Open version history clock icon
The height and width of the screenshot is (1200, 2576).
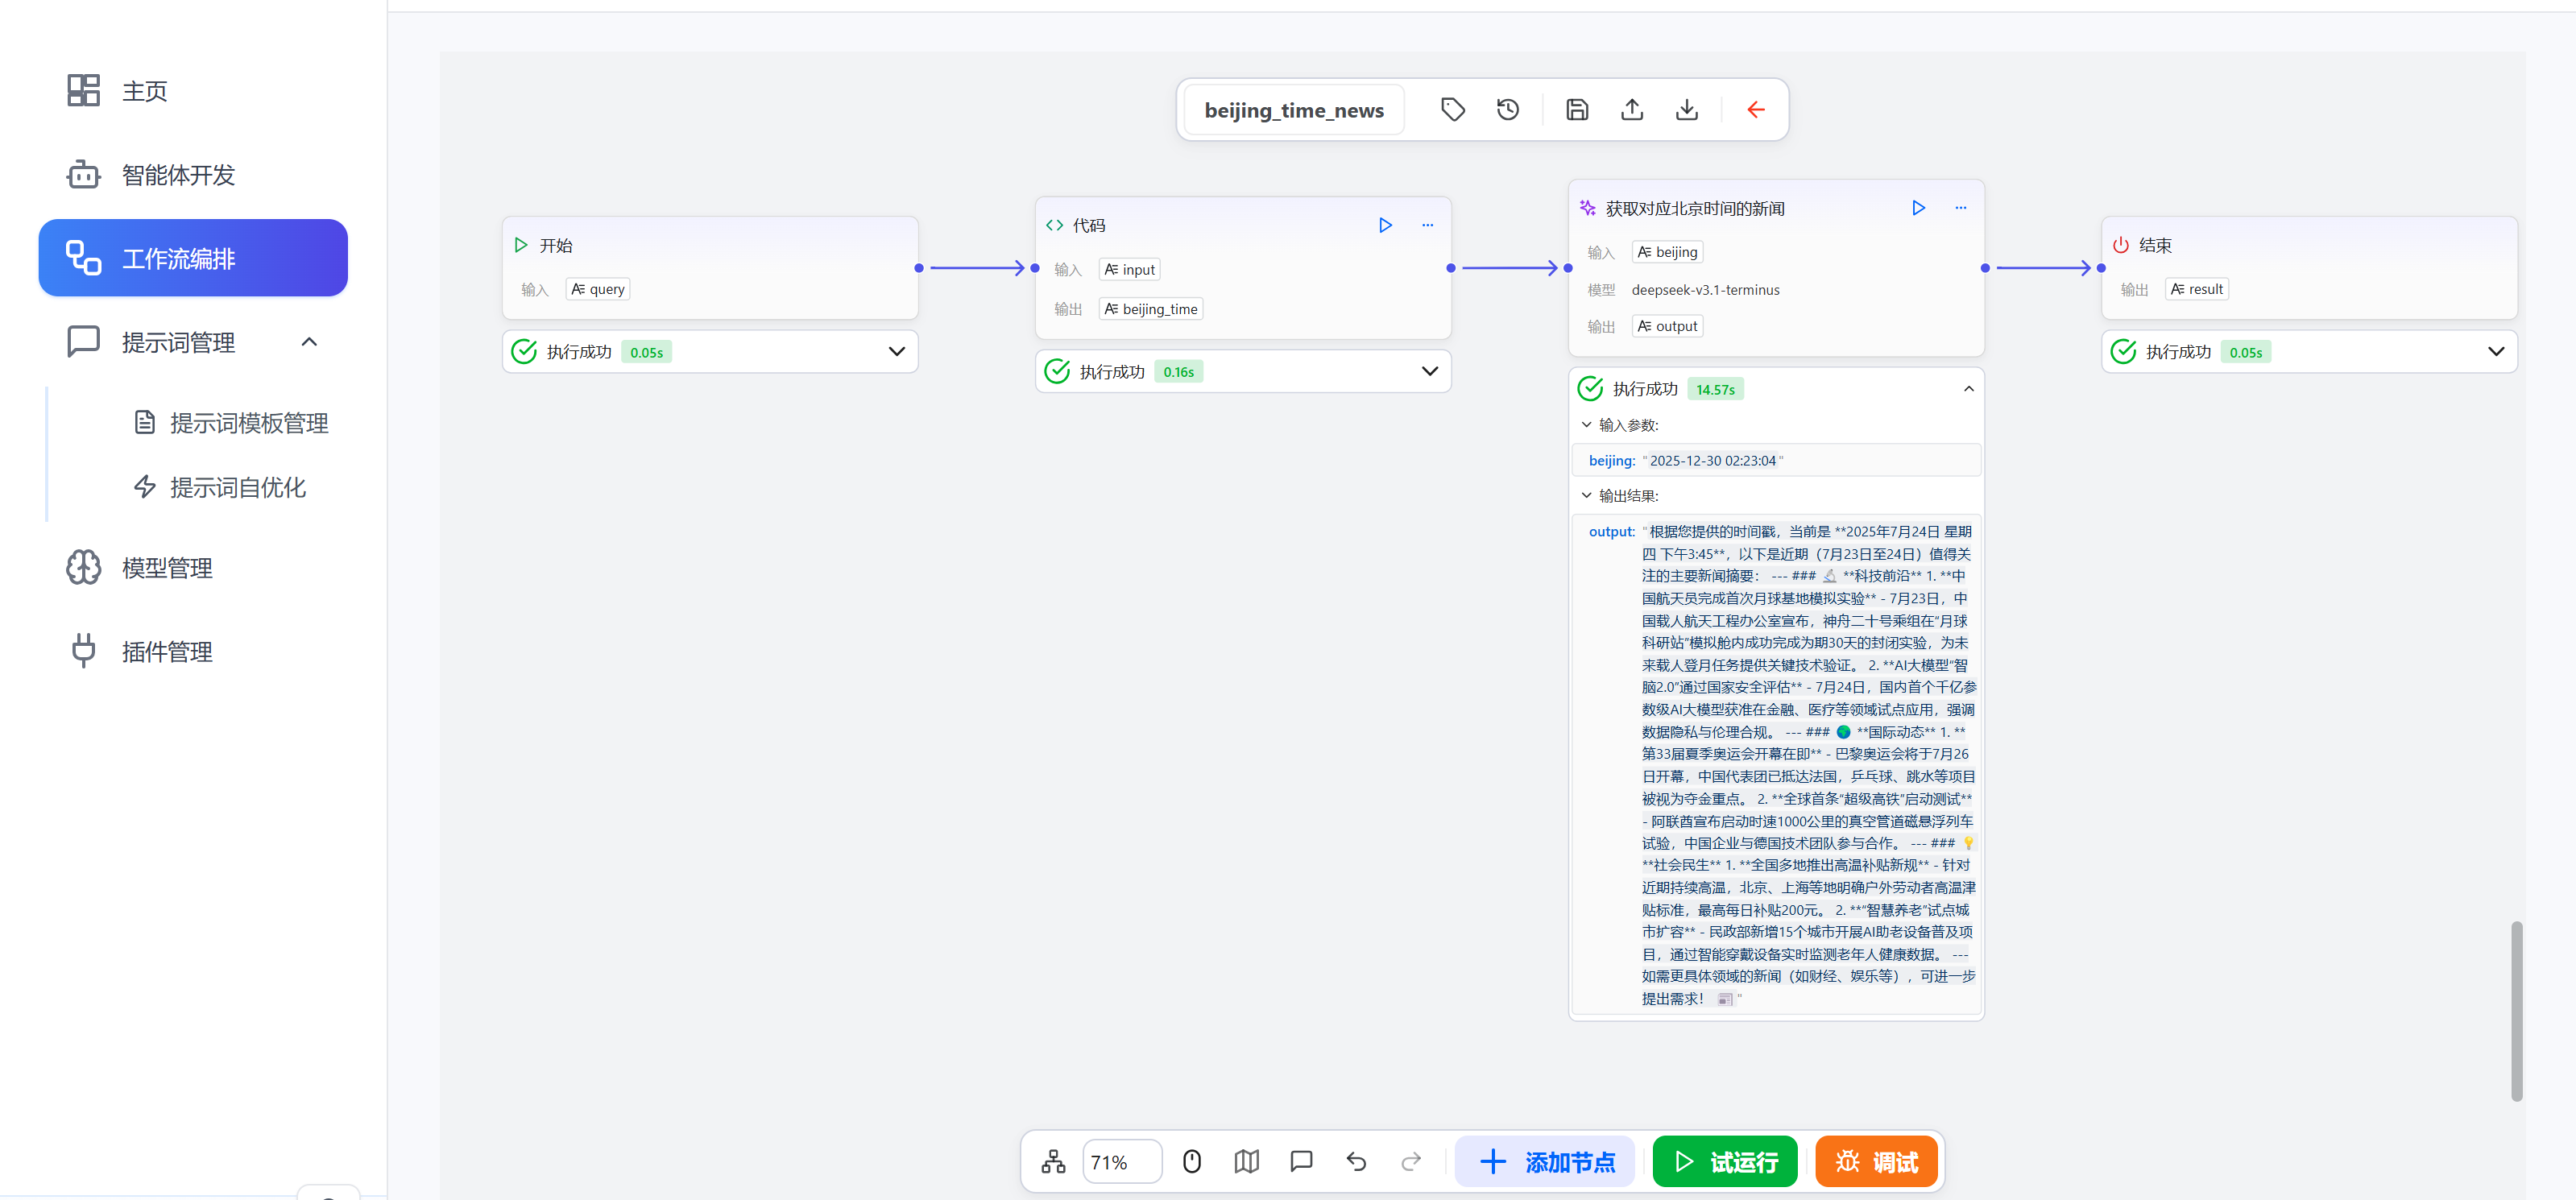coord(1507,110)
